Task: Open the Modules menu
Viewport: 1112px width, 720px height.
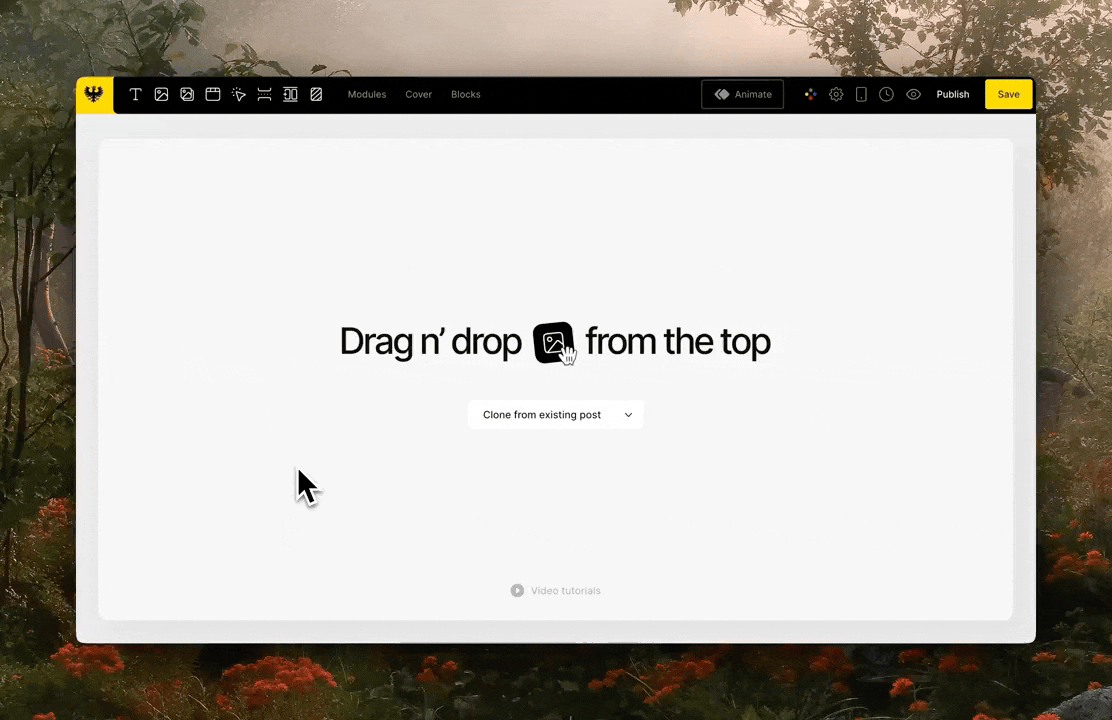Action: point(367,94)
